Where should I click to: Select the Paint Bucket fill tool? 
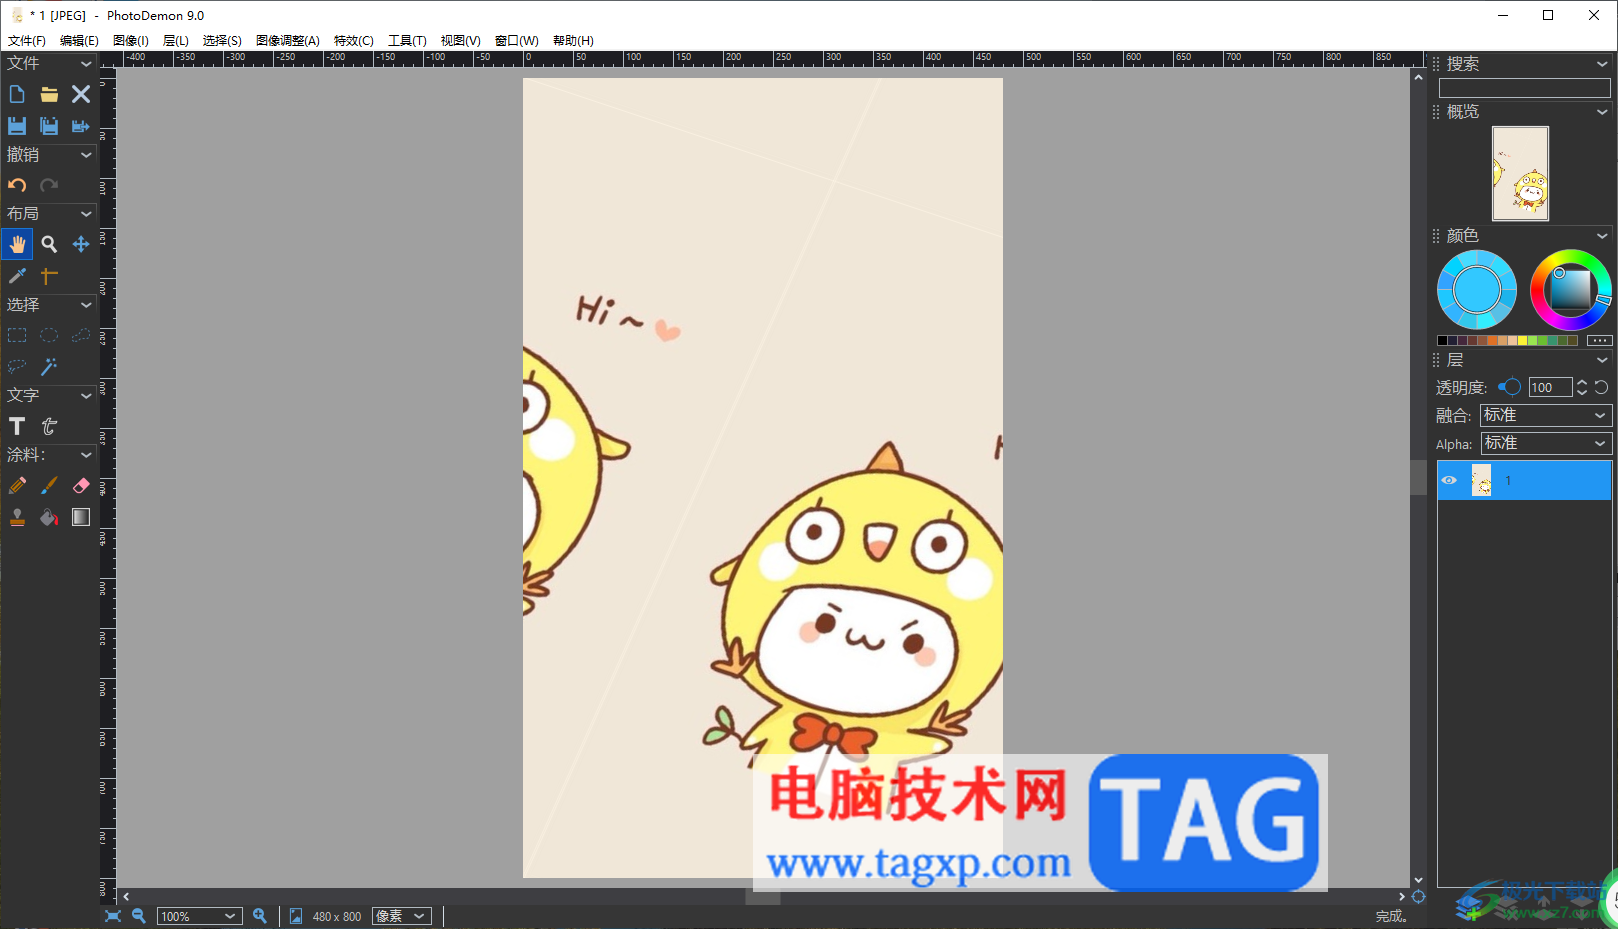coord(49,517)
